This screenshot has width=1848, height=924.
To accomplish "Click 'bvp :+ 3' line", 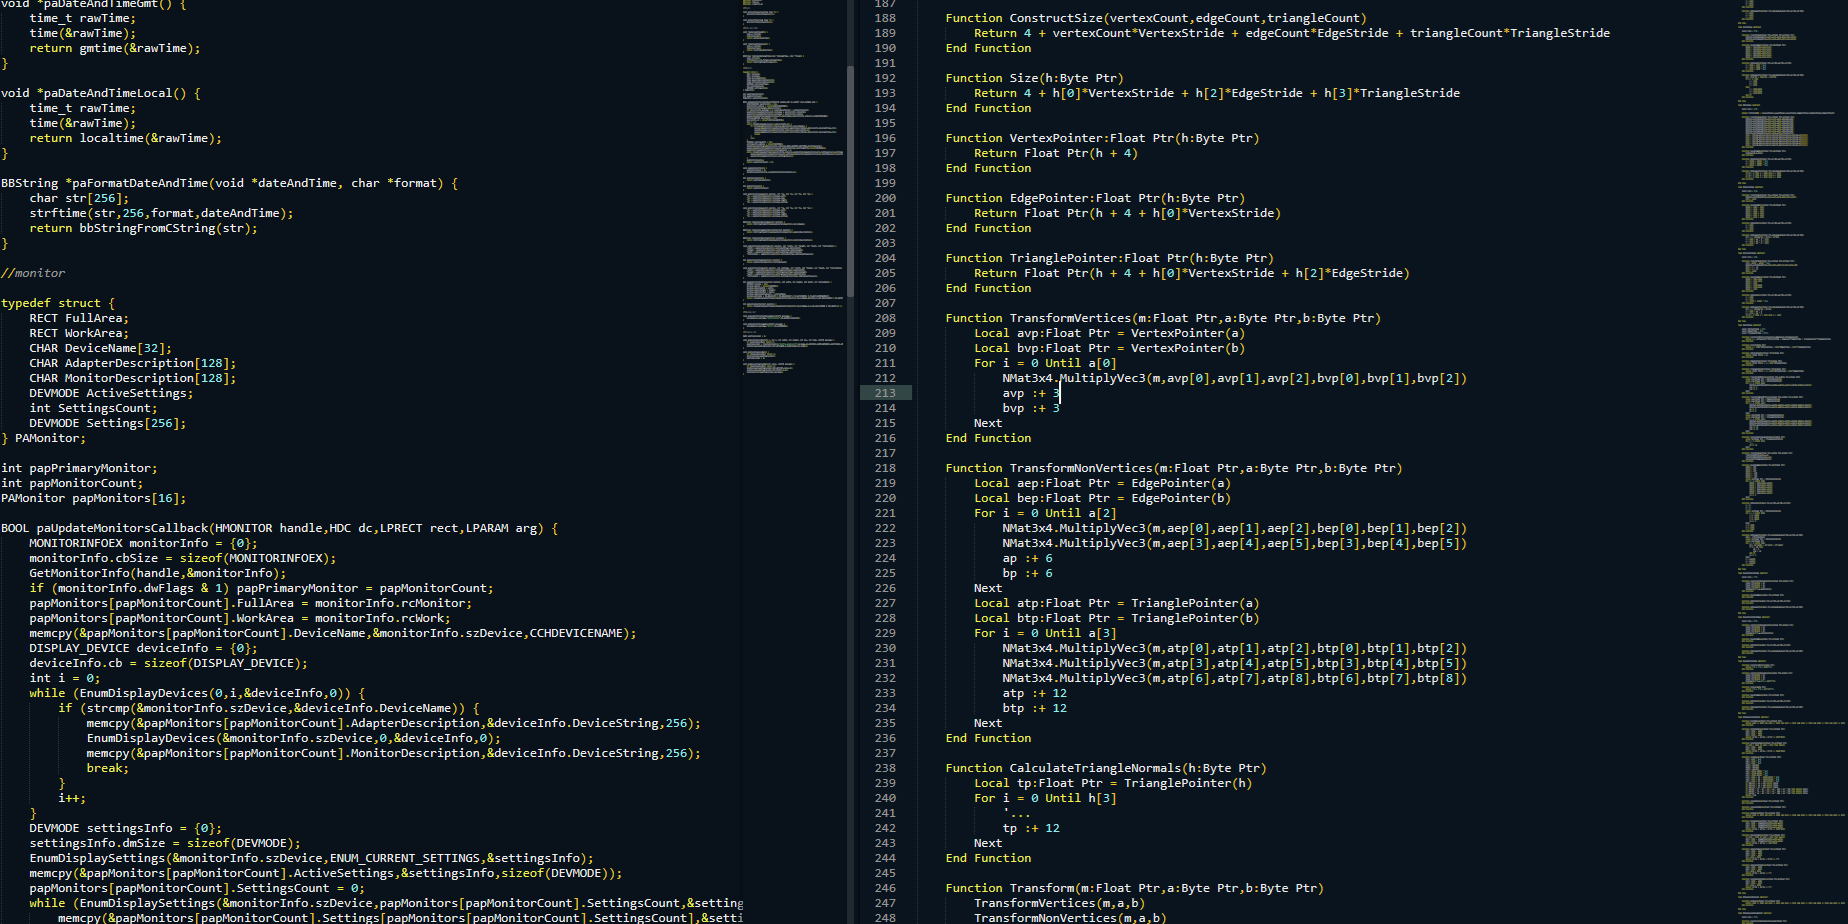I will coord(1031,408).
